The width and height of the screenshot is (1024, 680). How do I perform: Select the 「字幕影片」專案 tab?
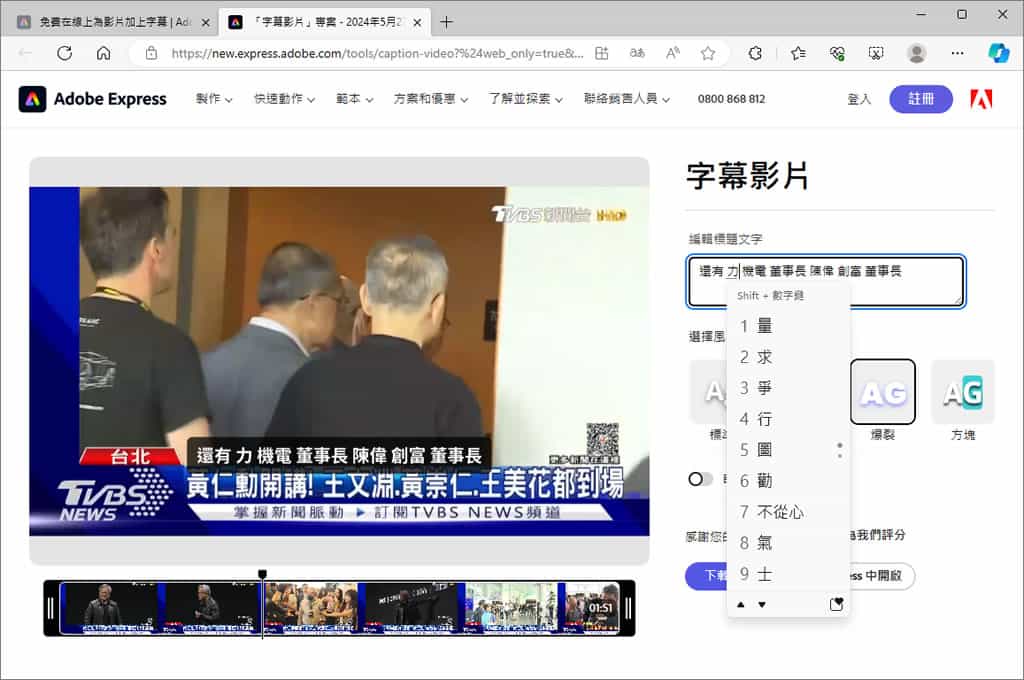tap(325, 22)
